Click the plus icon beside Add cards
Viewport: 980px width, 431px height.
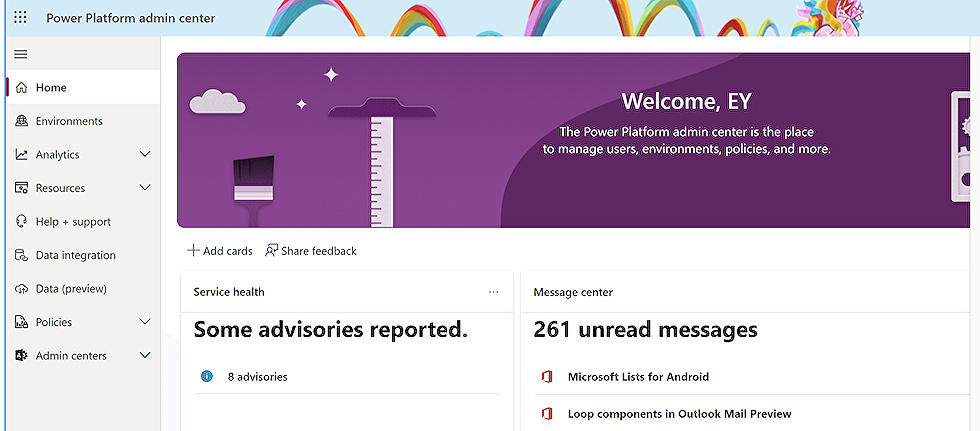coord(193,250)
